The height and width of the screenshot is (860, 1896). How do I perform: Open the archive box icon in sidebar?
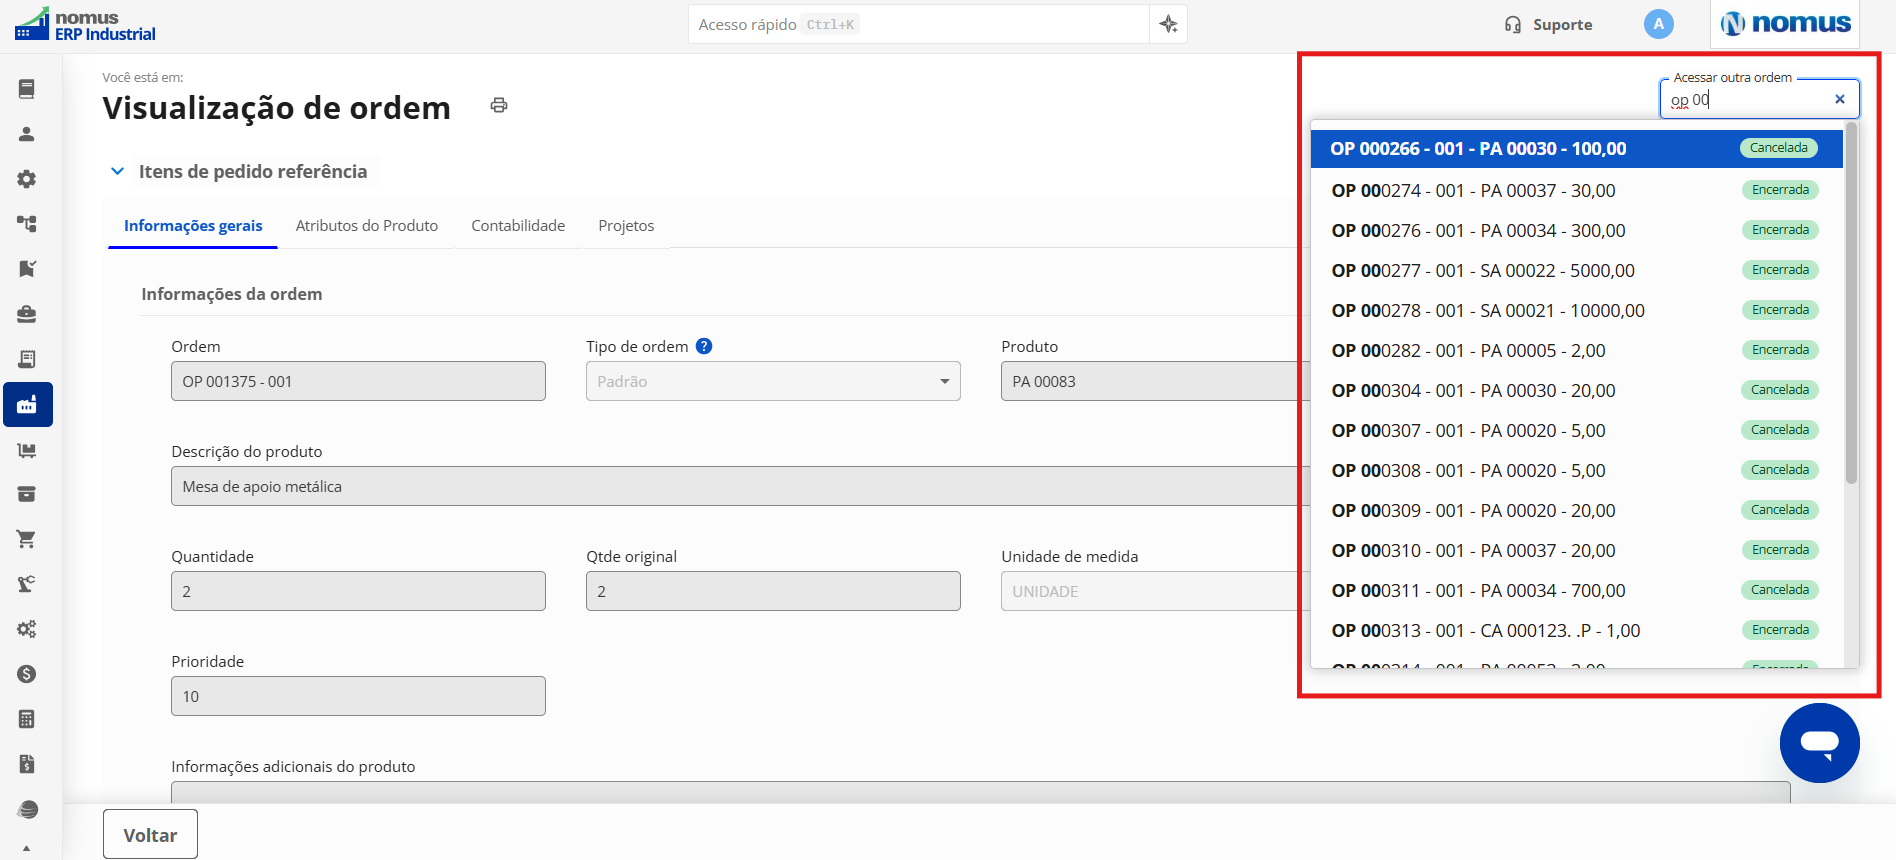click(x=27, y=494)
